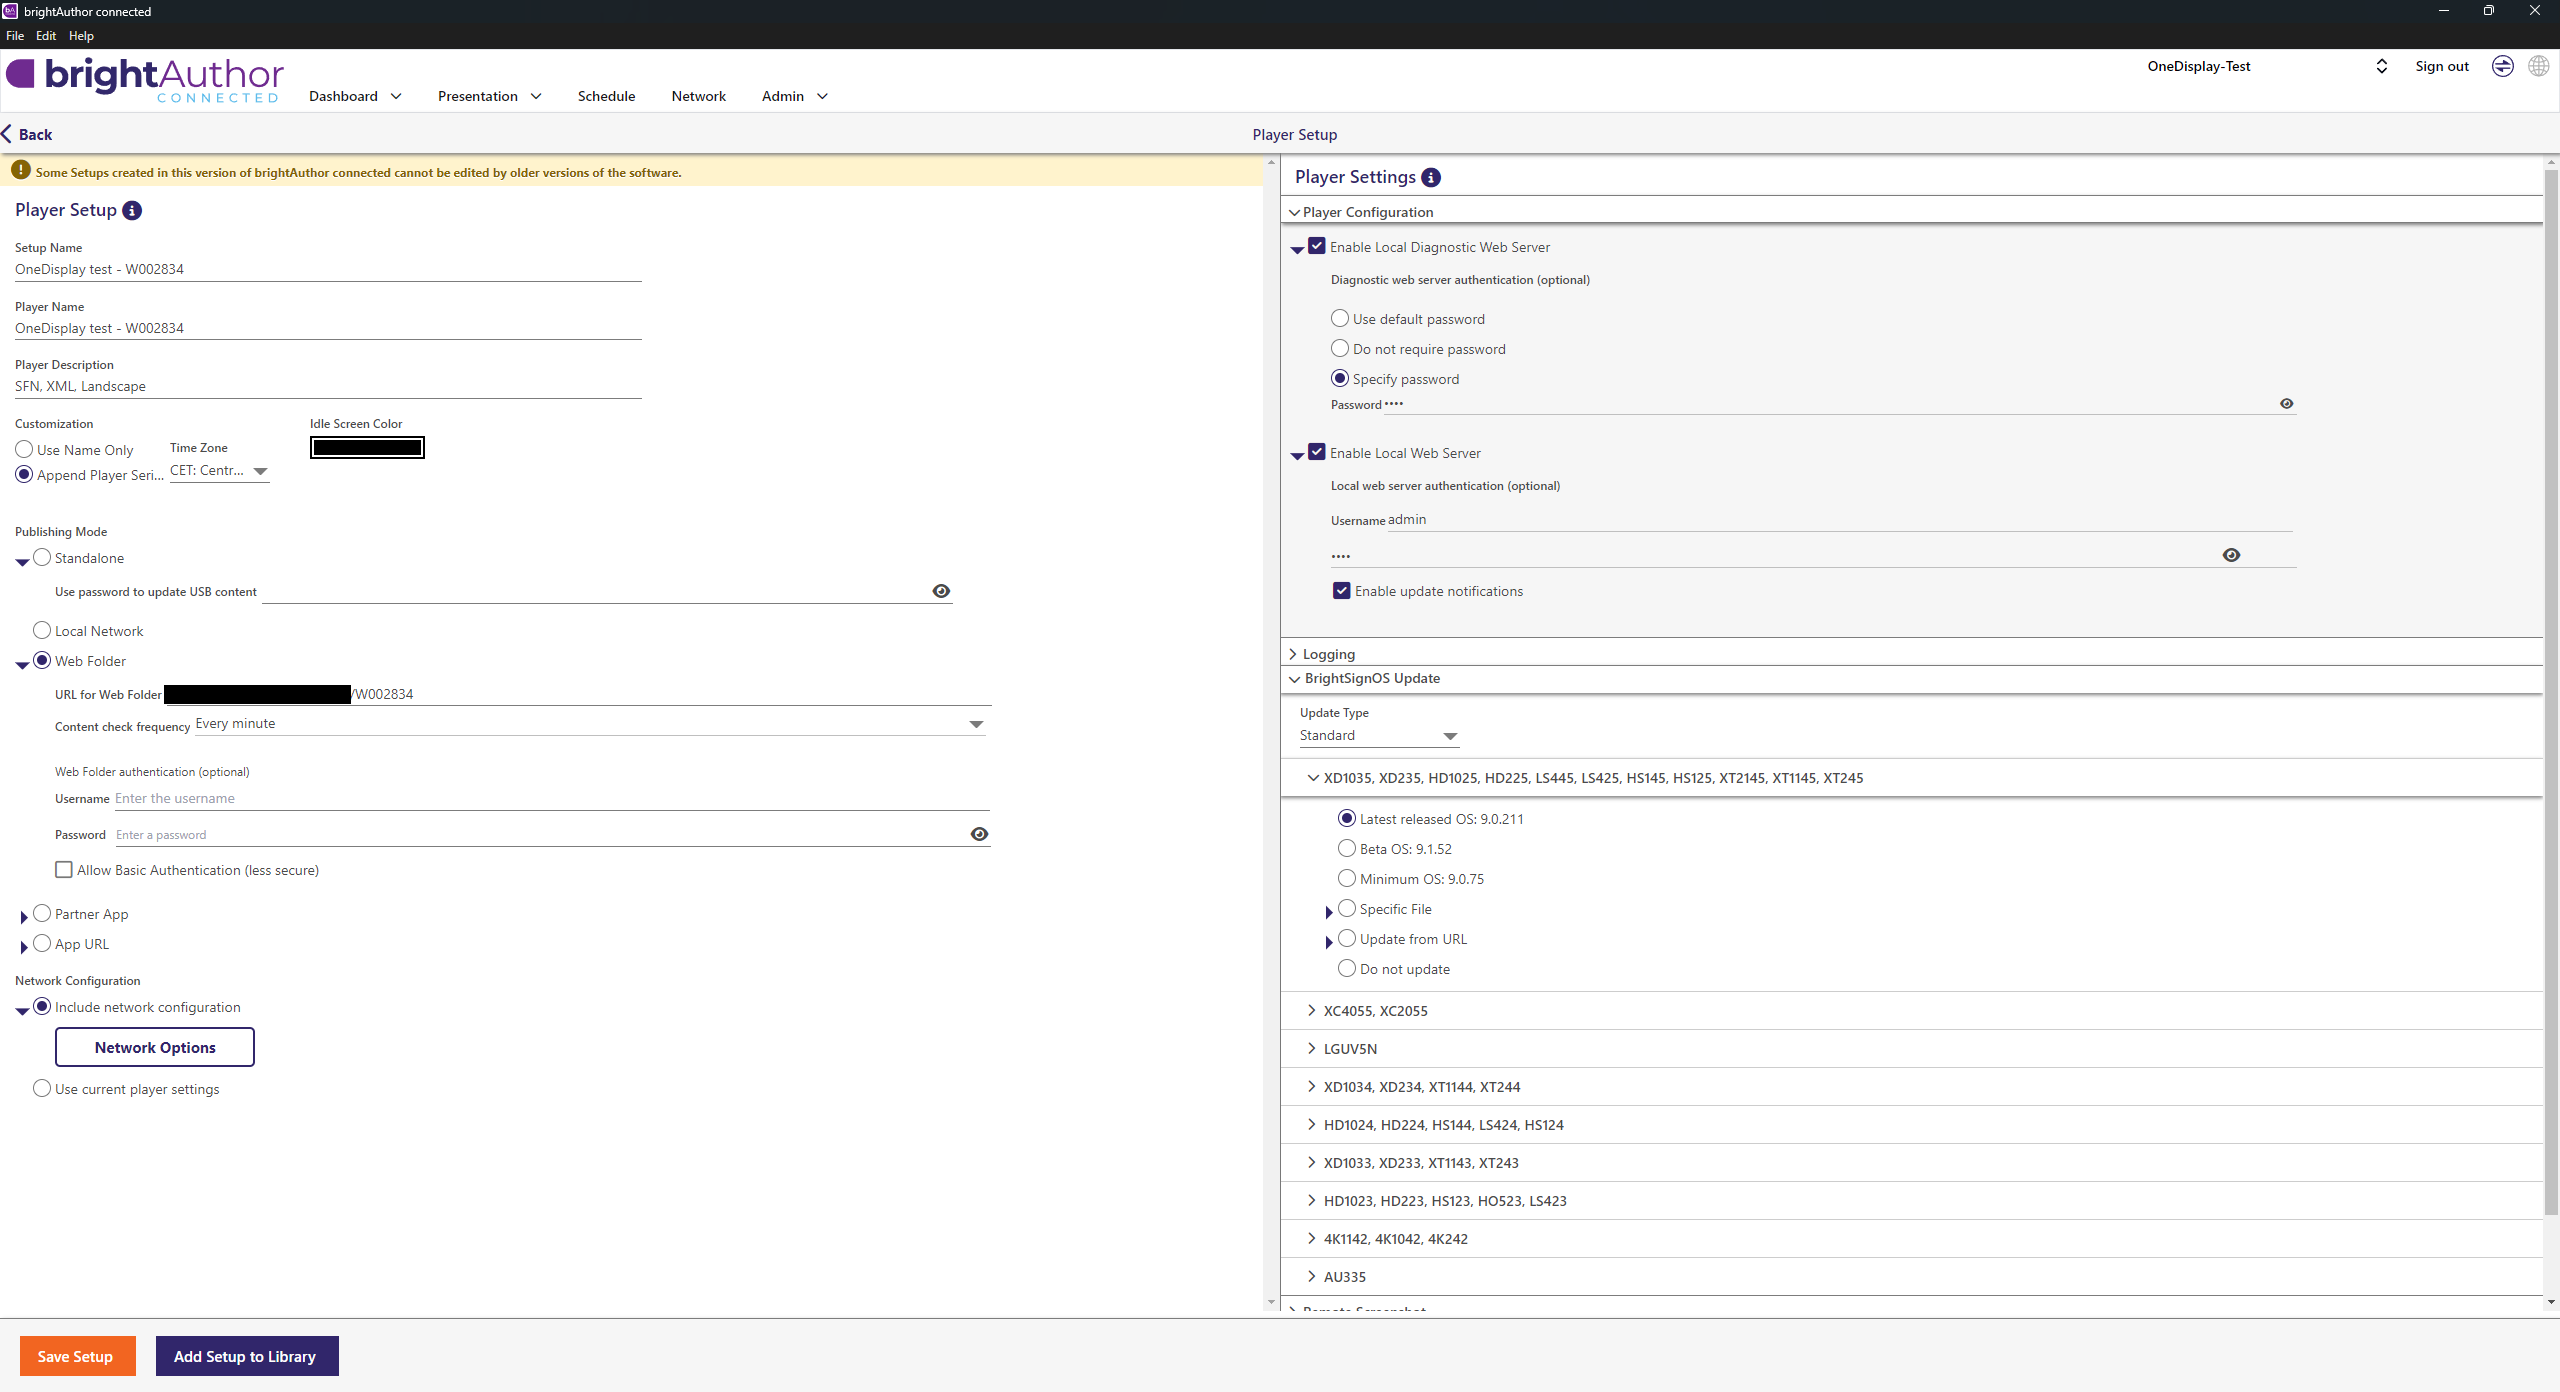Click the globe language icon
Viewport: 2560px width, 1392px height.
pyautogui.click(x=2538, y=66)
